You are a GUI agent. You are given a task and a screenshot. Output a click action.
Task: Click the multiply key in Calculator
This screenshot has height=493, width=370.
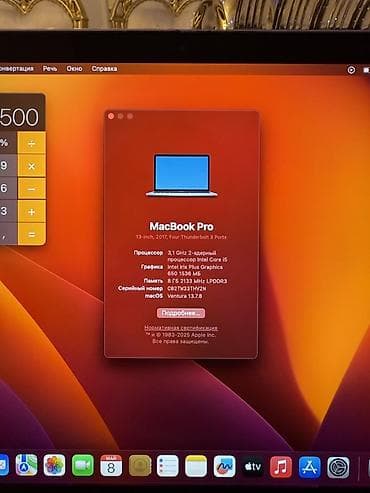pyautogui.click(x=31, y=166)
